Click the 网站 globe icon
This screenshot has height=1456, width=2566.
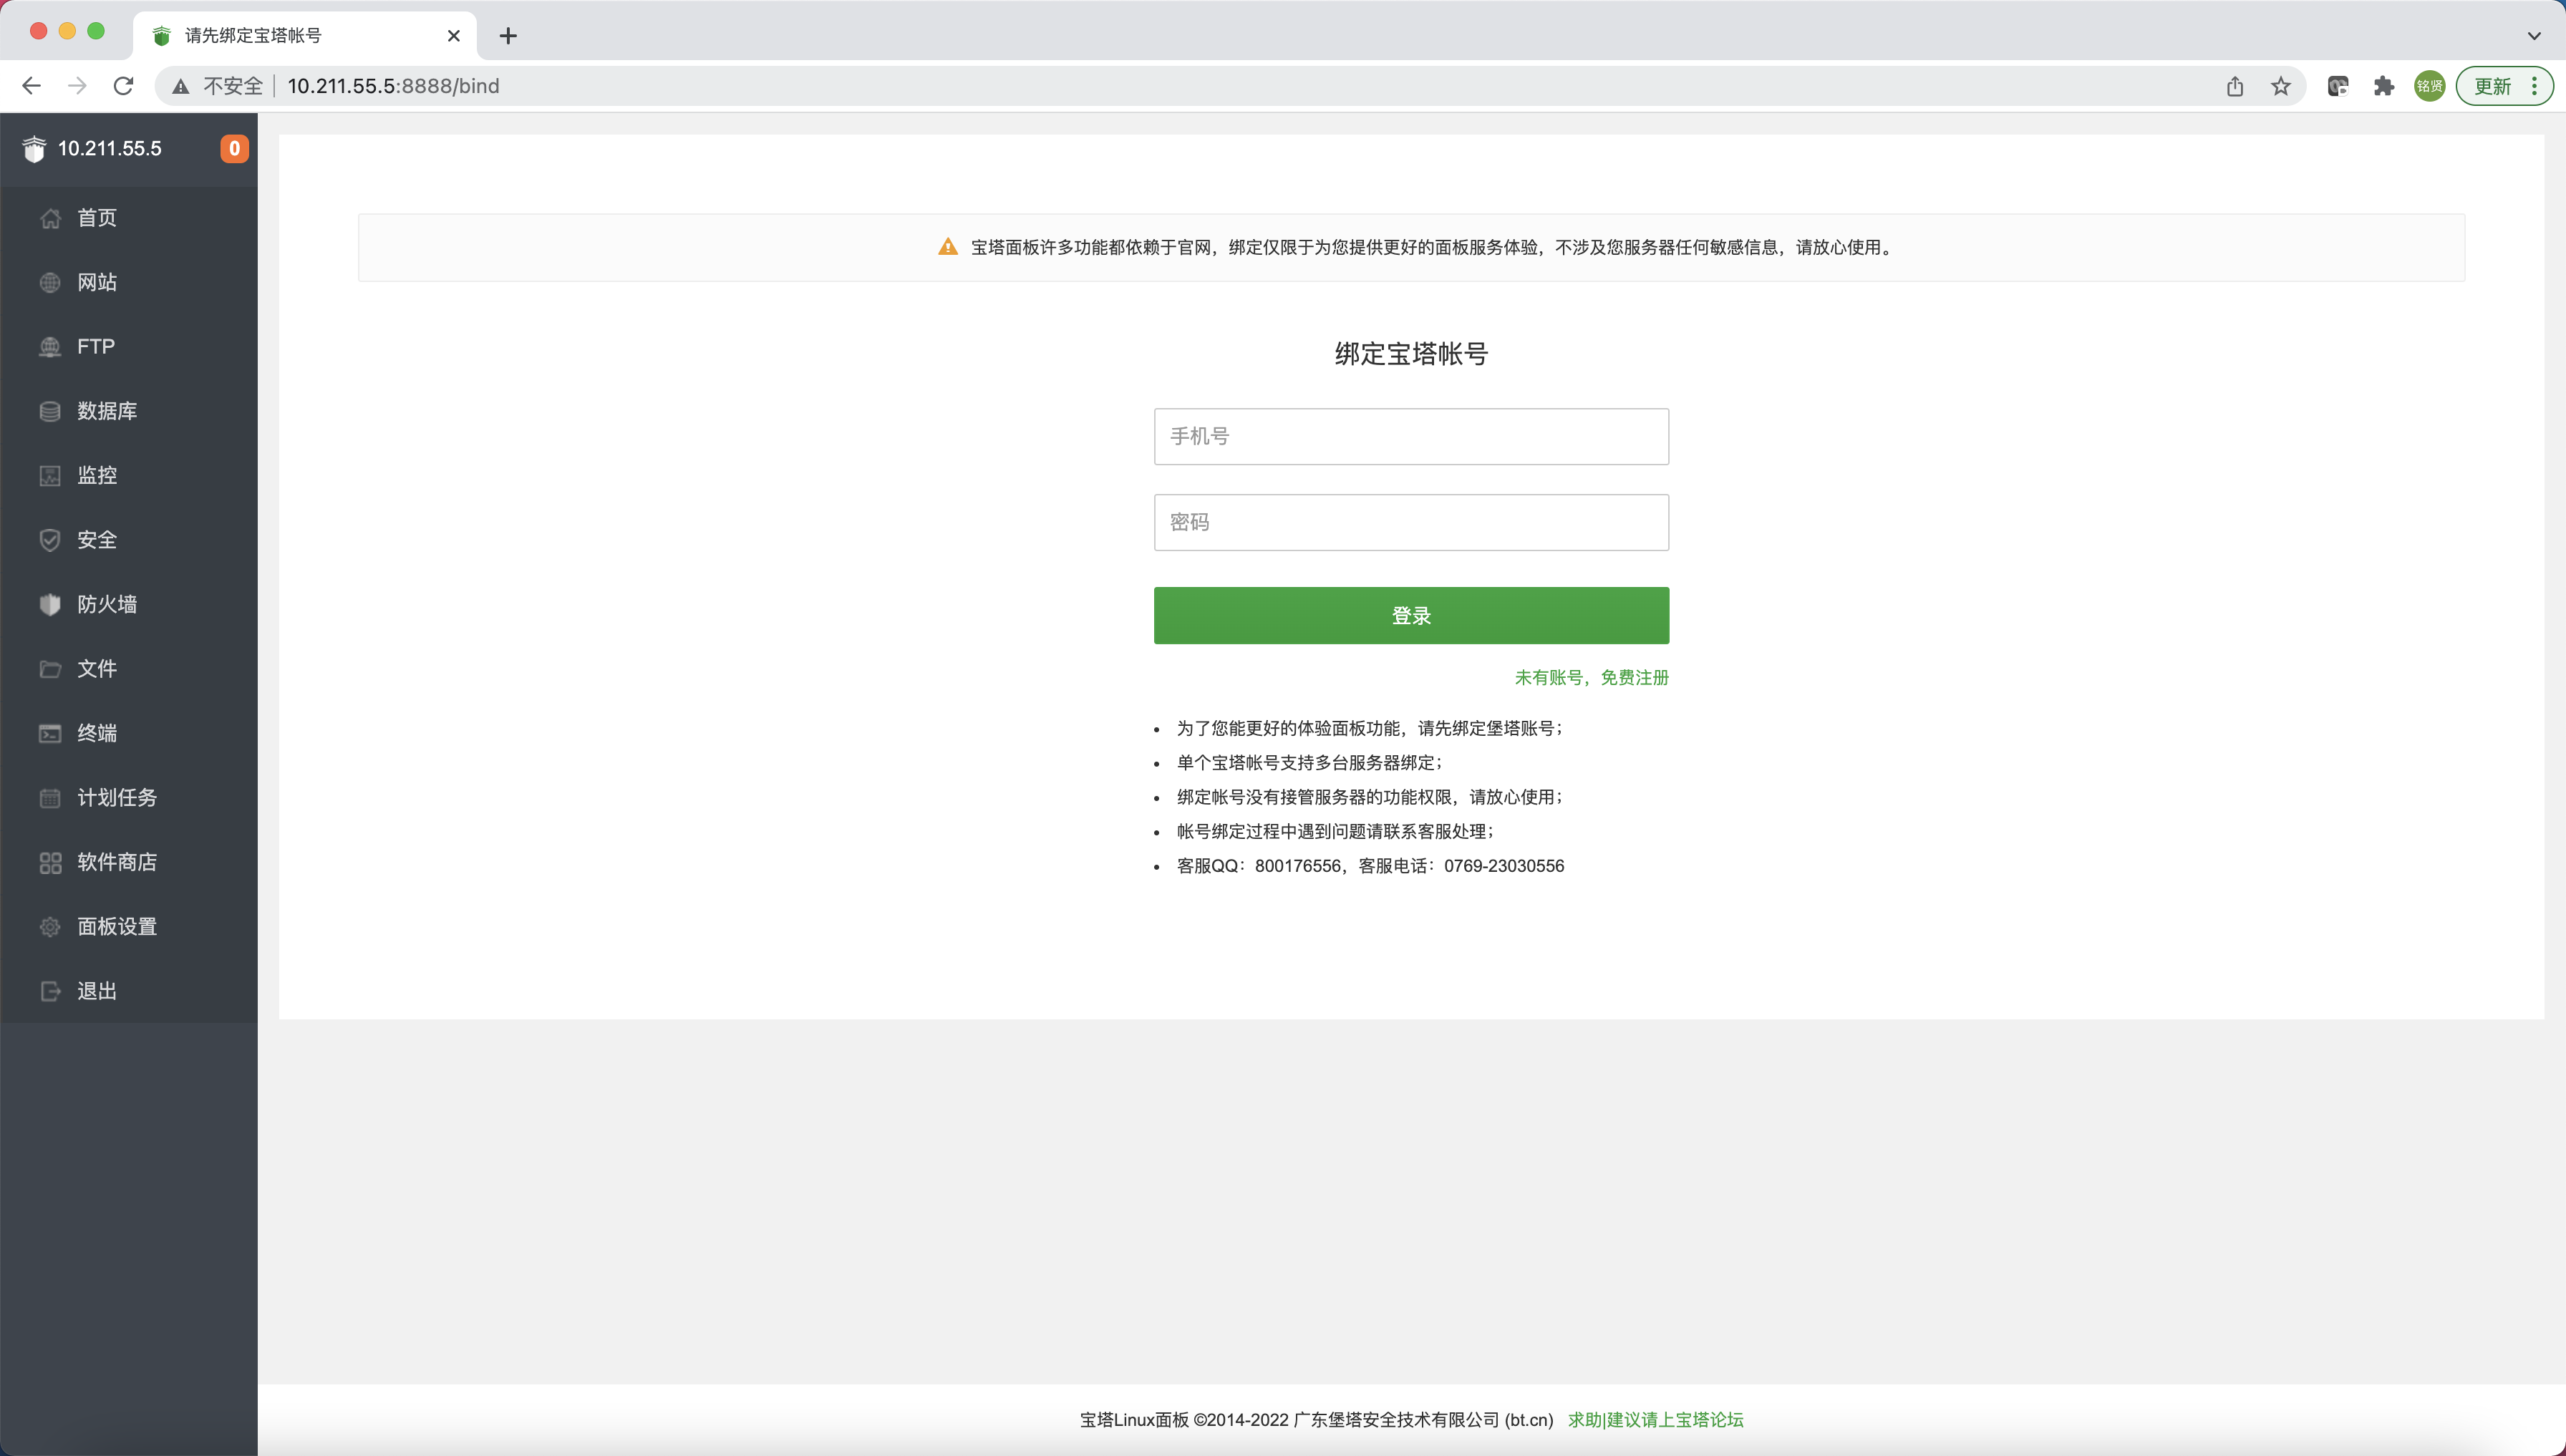click(x=50, y=283)
